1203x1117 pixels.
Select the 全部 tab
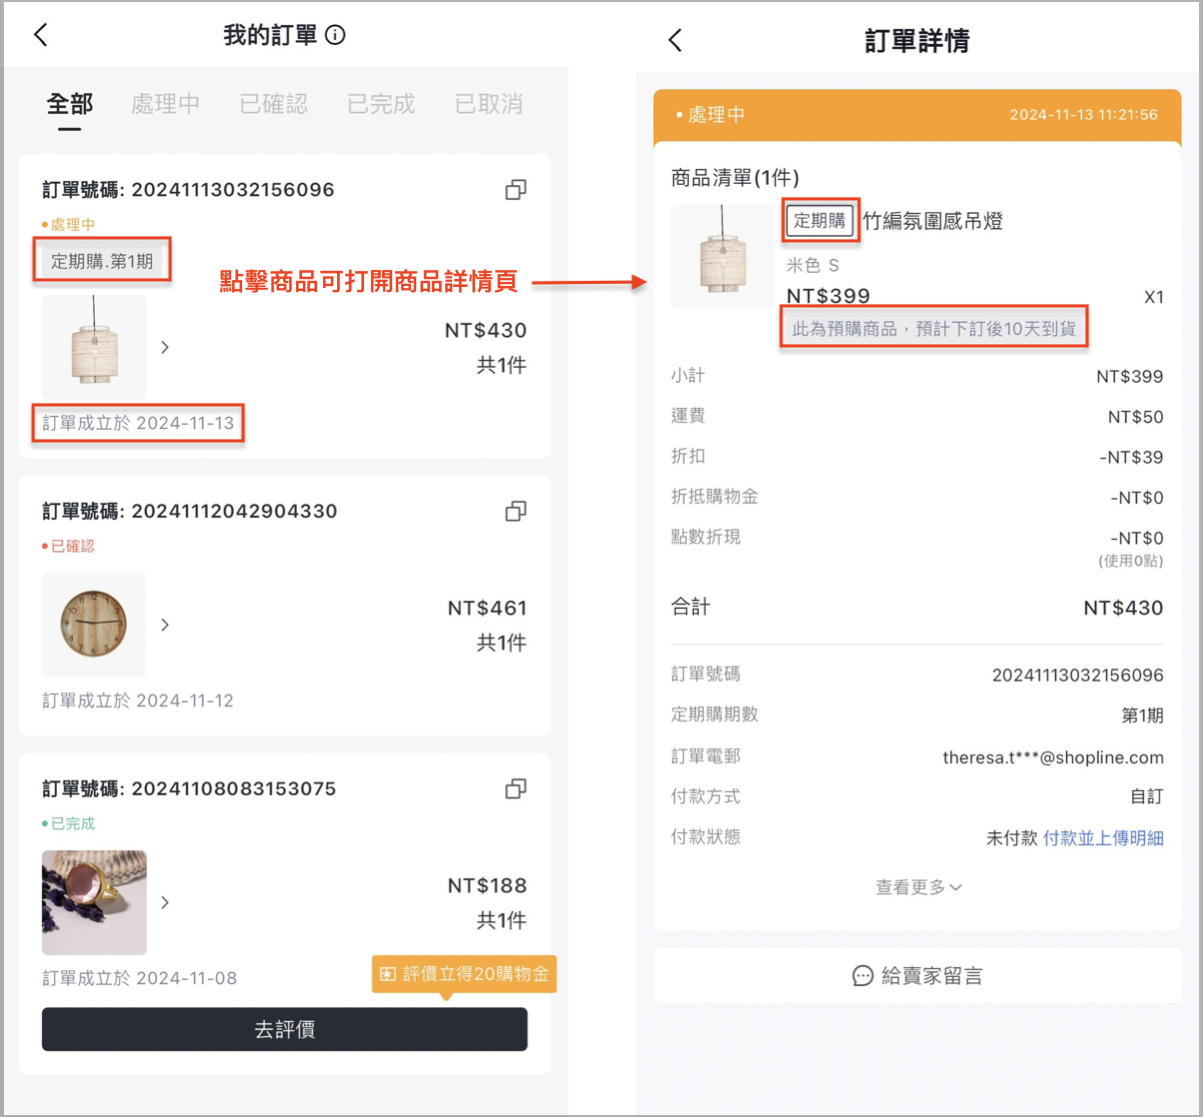coord(70,104)
